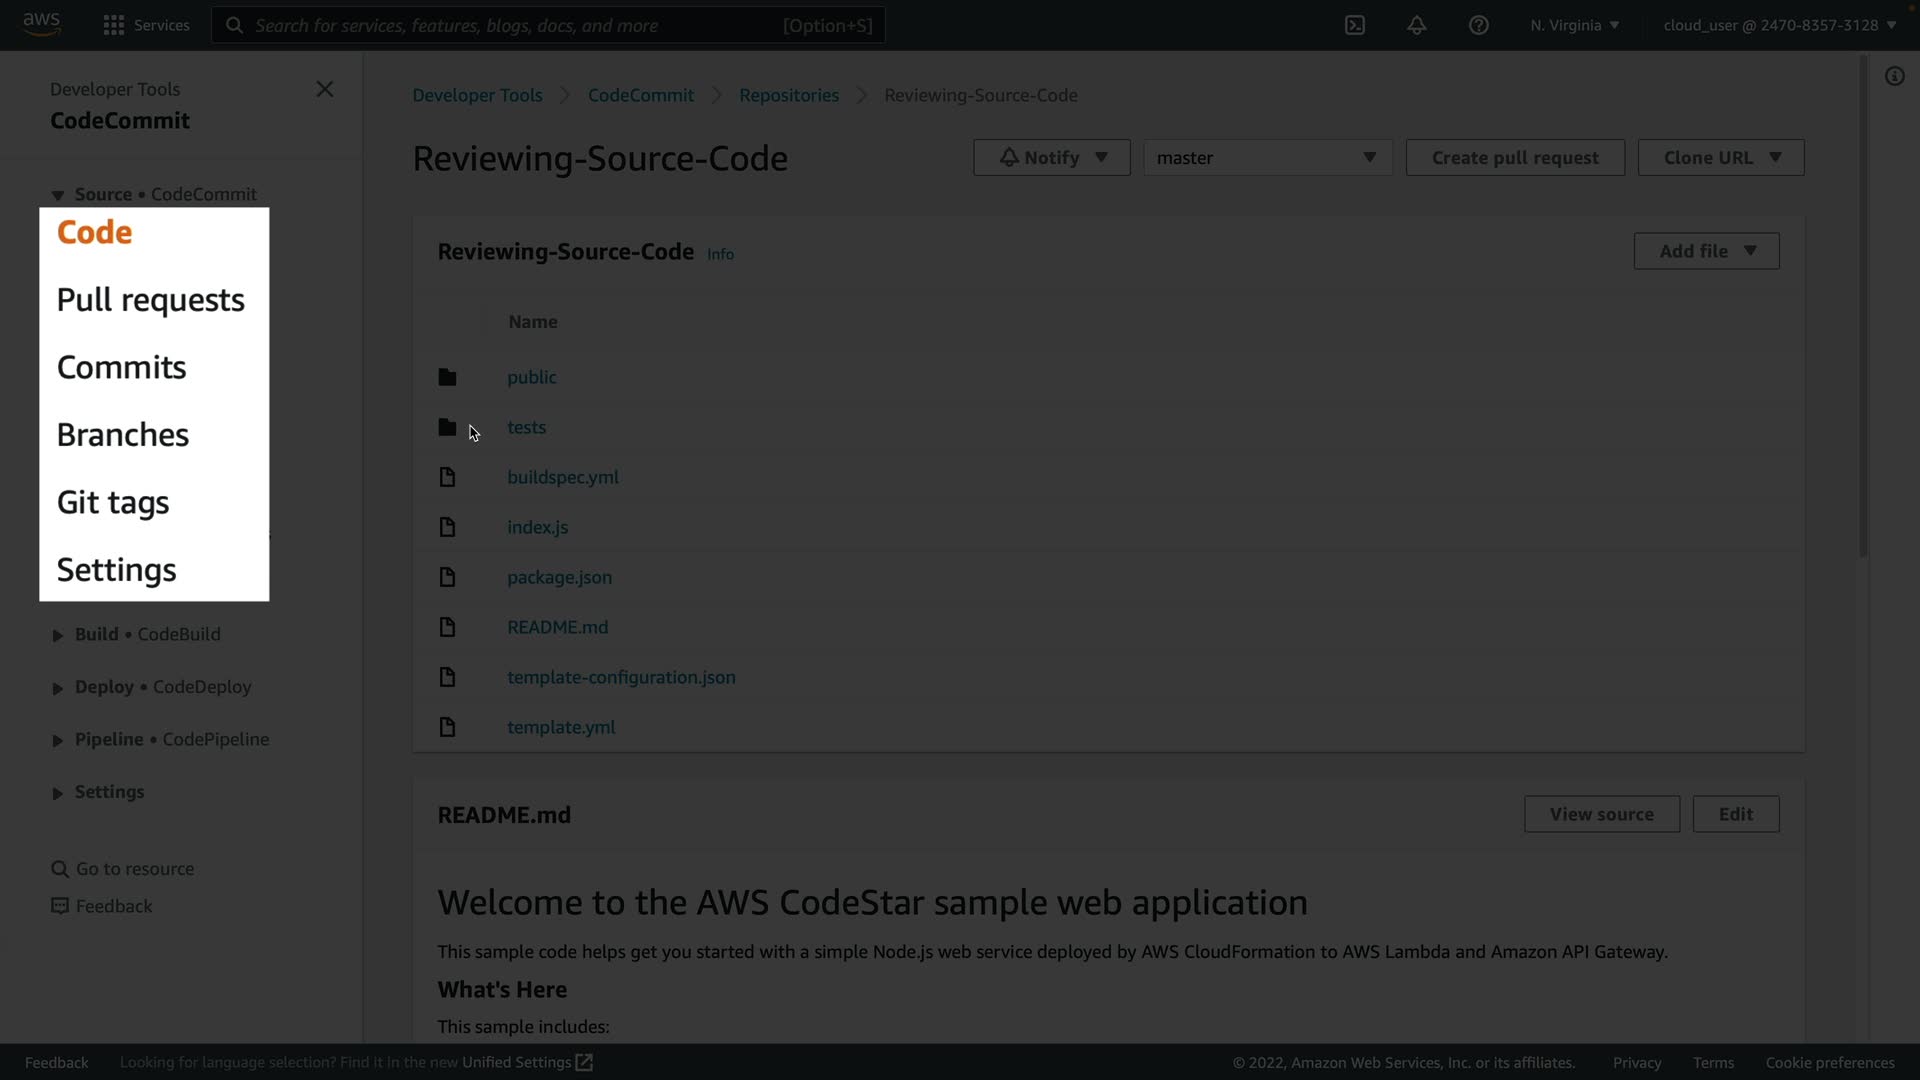Open the Services grid menu icon

tap(114, 25)
